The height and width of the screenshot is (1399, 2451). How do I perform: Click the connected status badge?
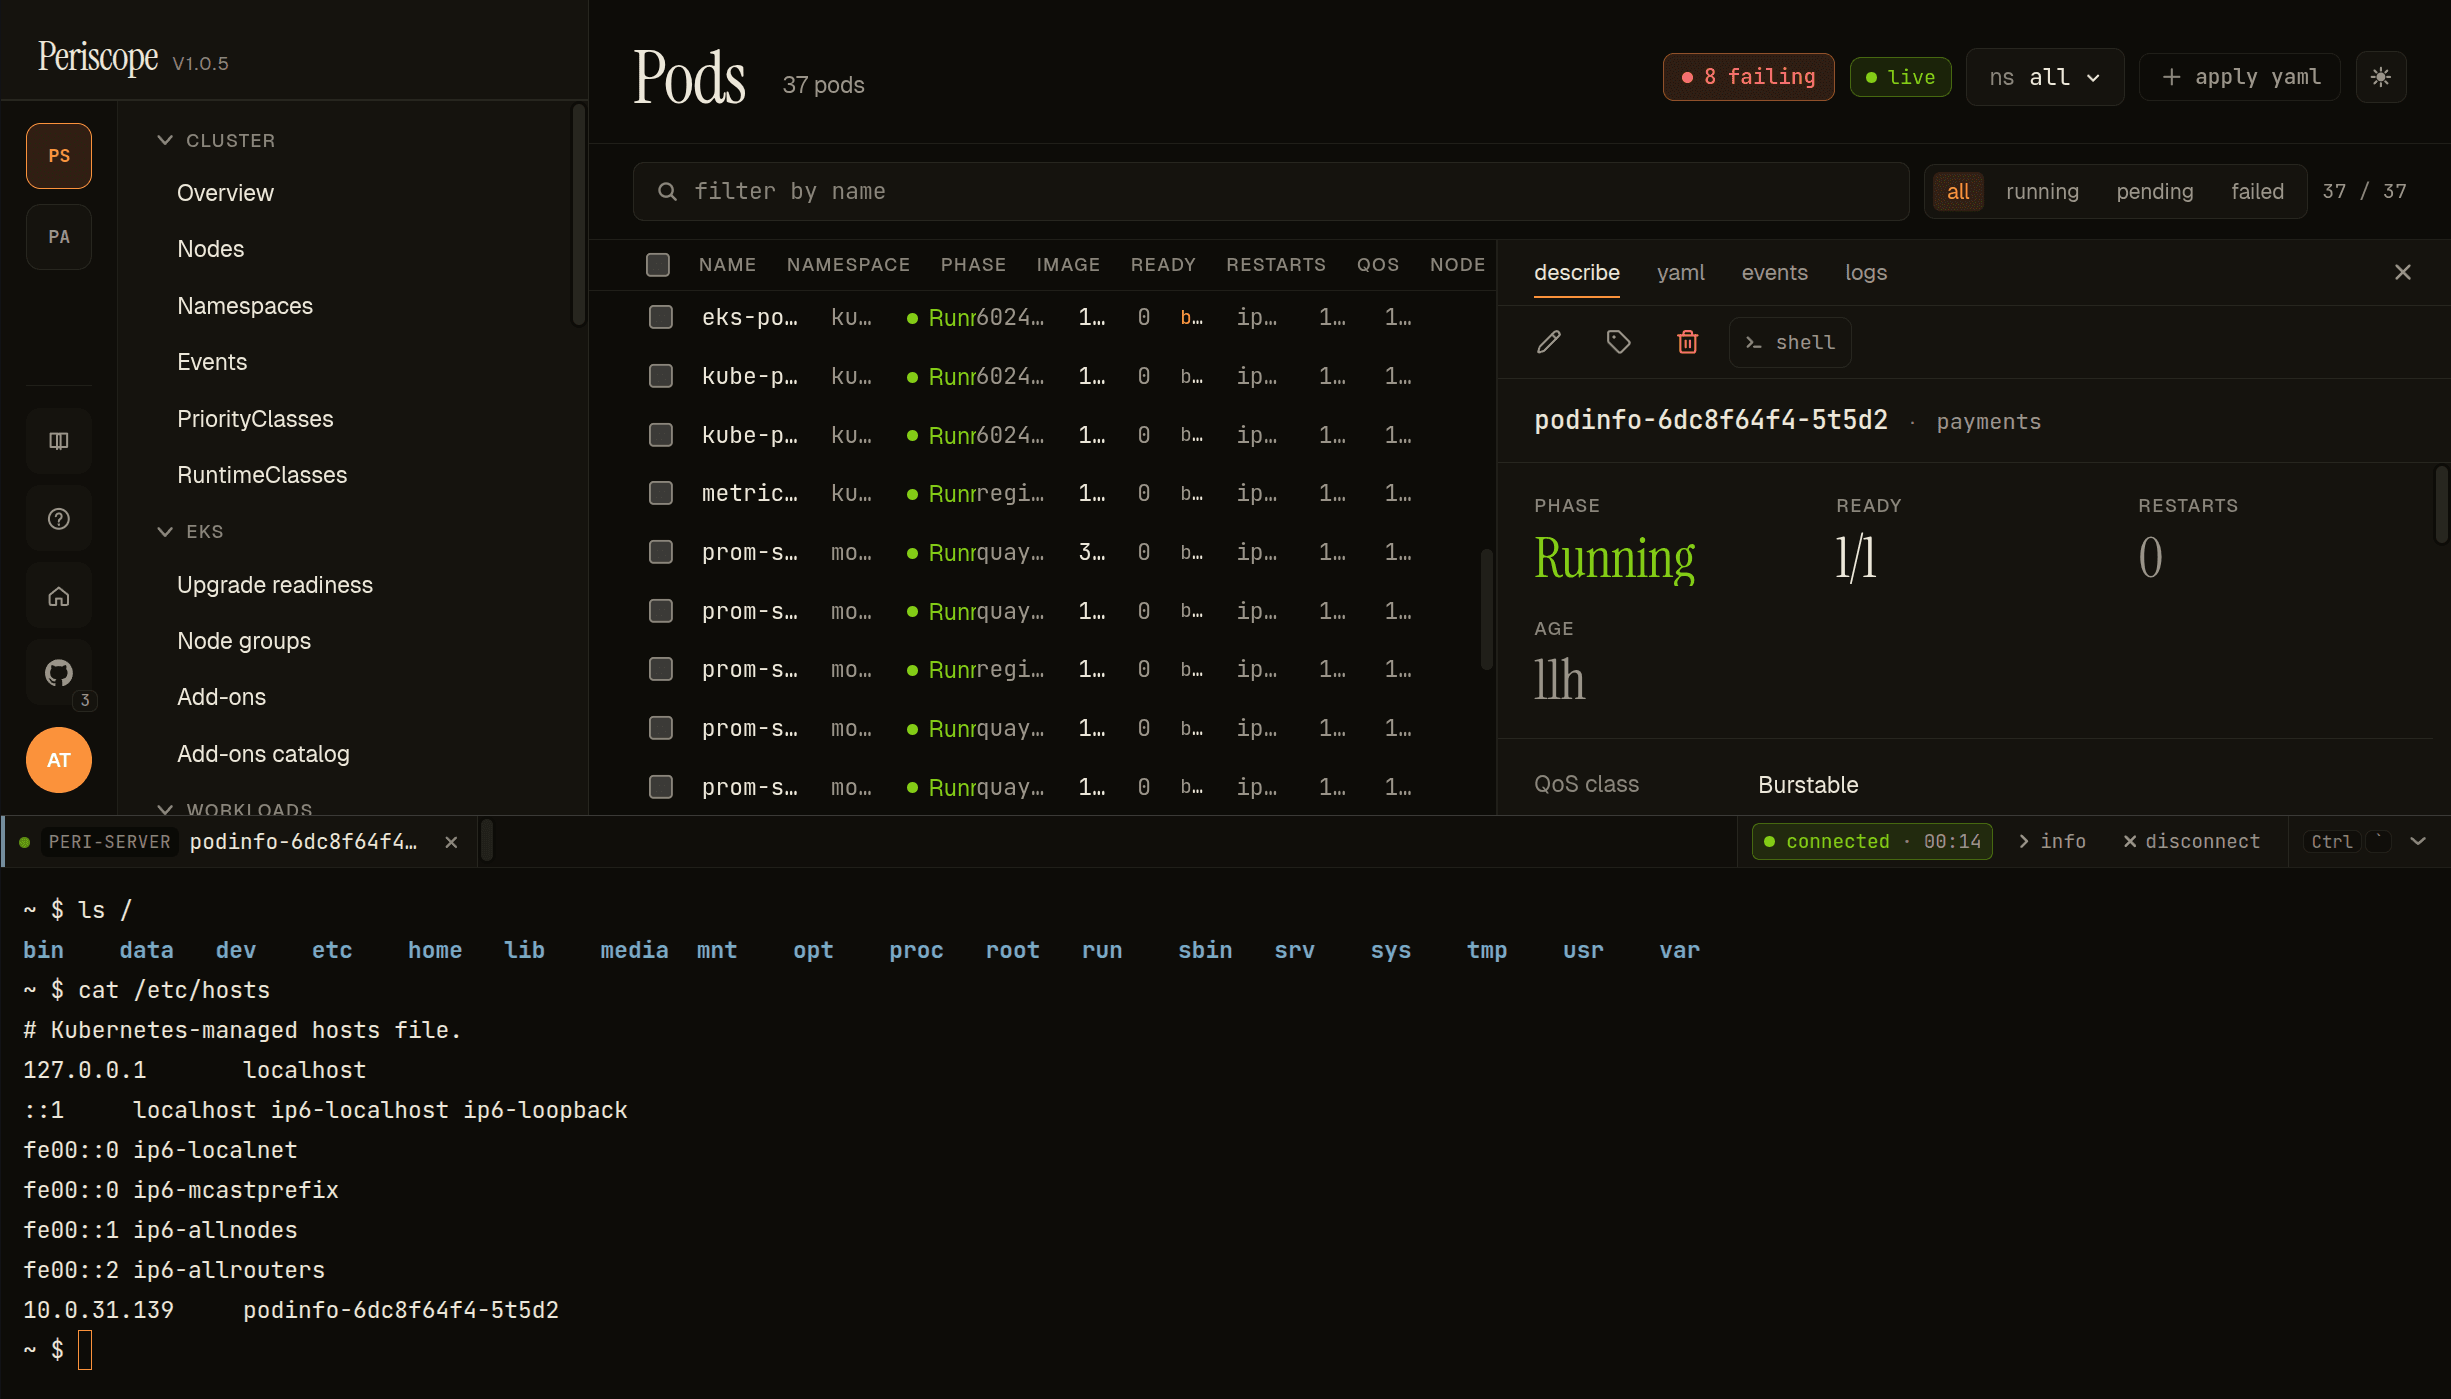[x=1872, y=842]
